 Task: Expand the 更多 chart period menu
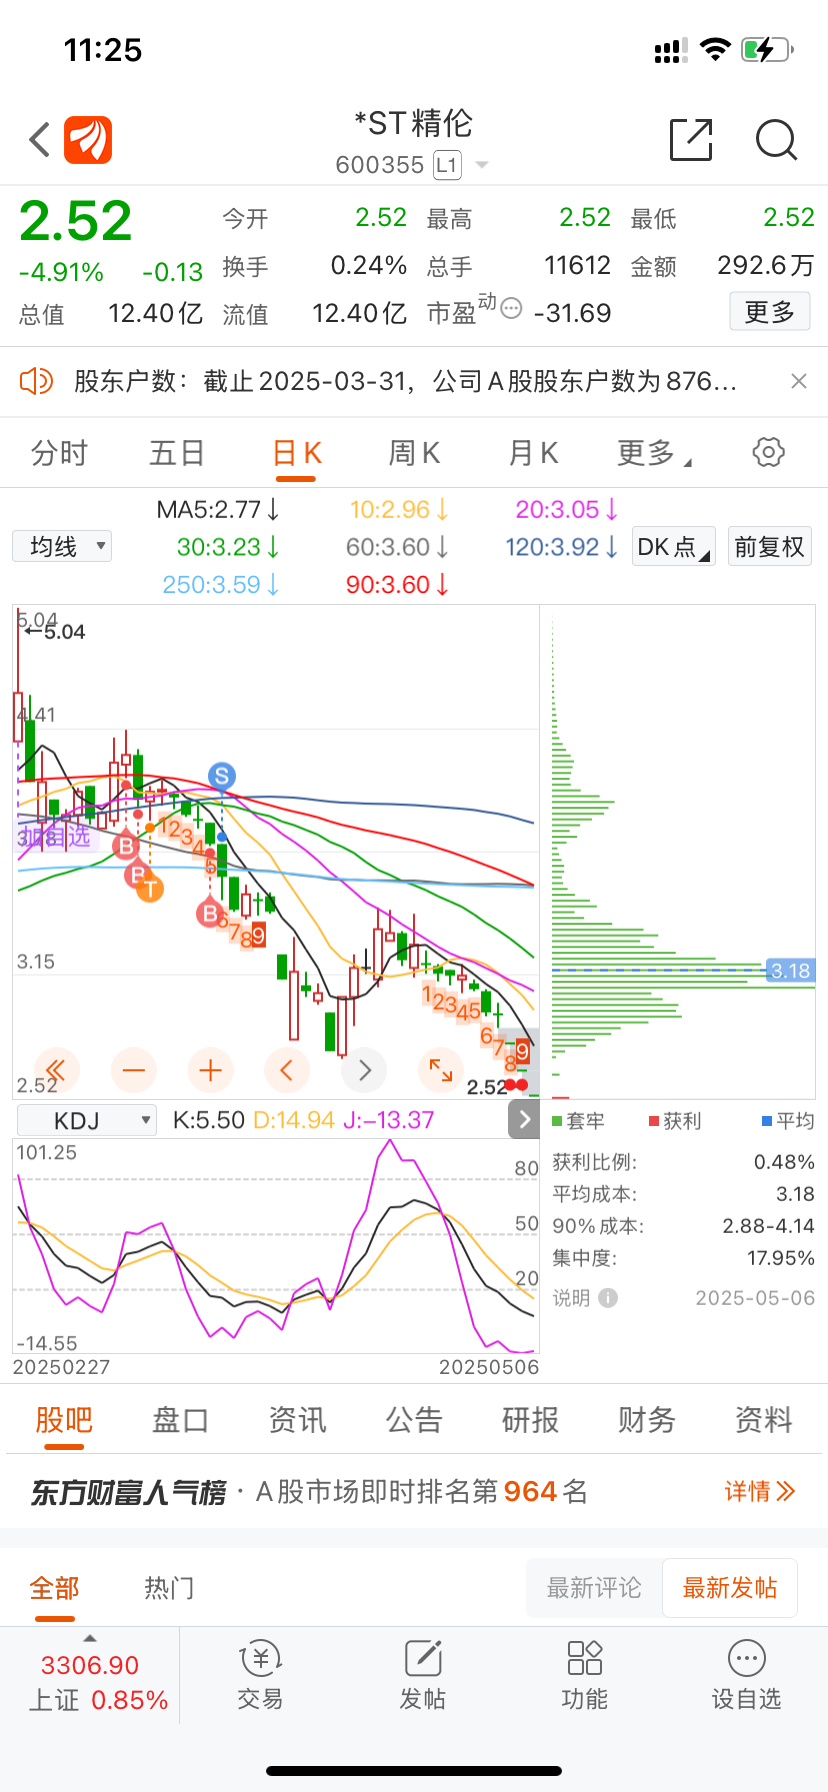click(654, 453)
